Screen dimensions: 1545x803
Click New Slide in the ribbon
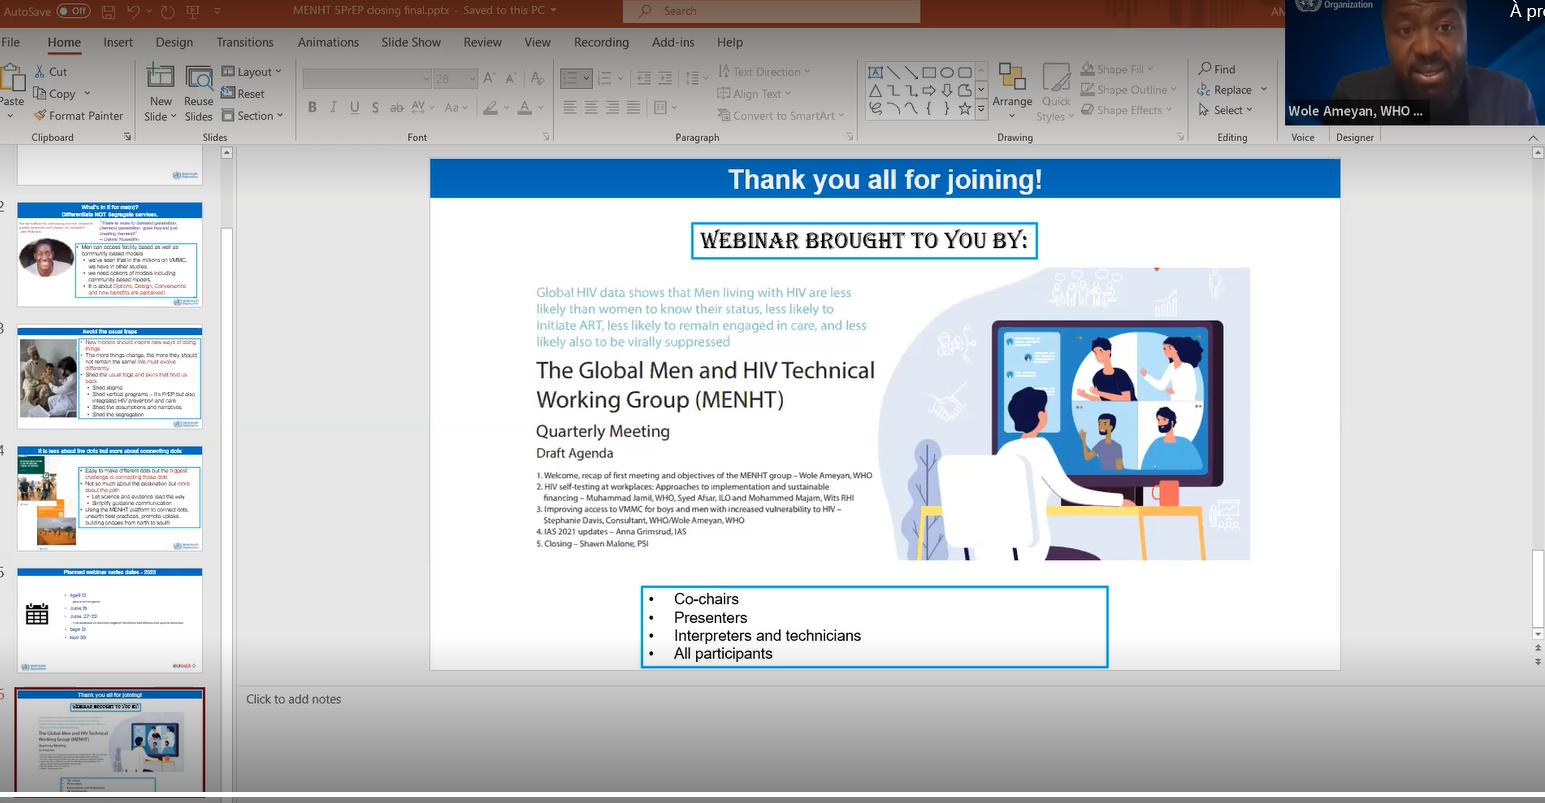click(159, 90)
